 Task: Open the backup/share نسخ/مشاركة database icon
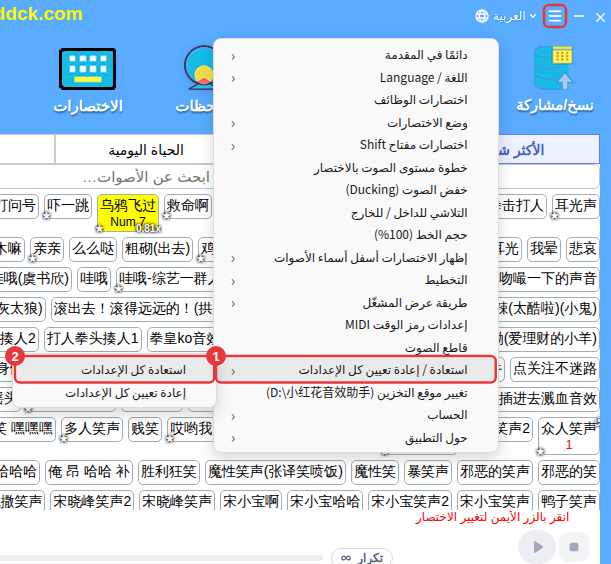554,68
